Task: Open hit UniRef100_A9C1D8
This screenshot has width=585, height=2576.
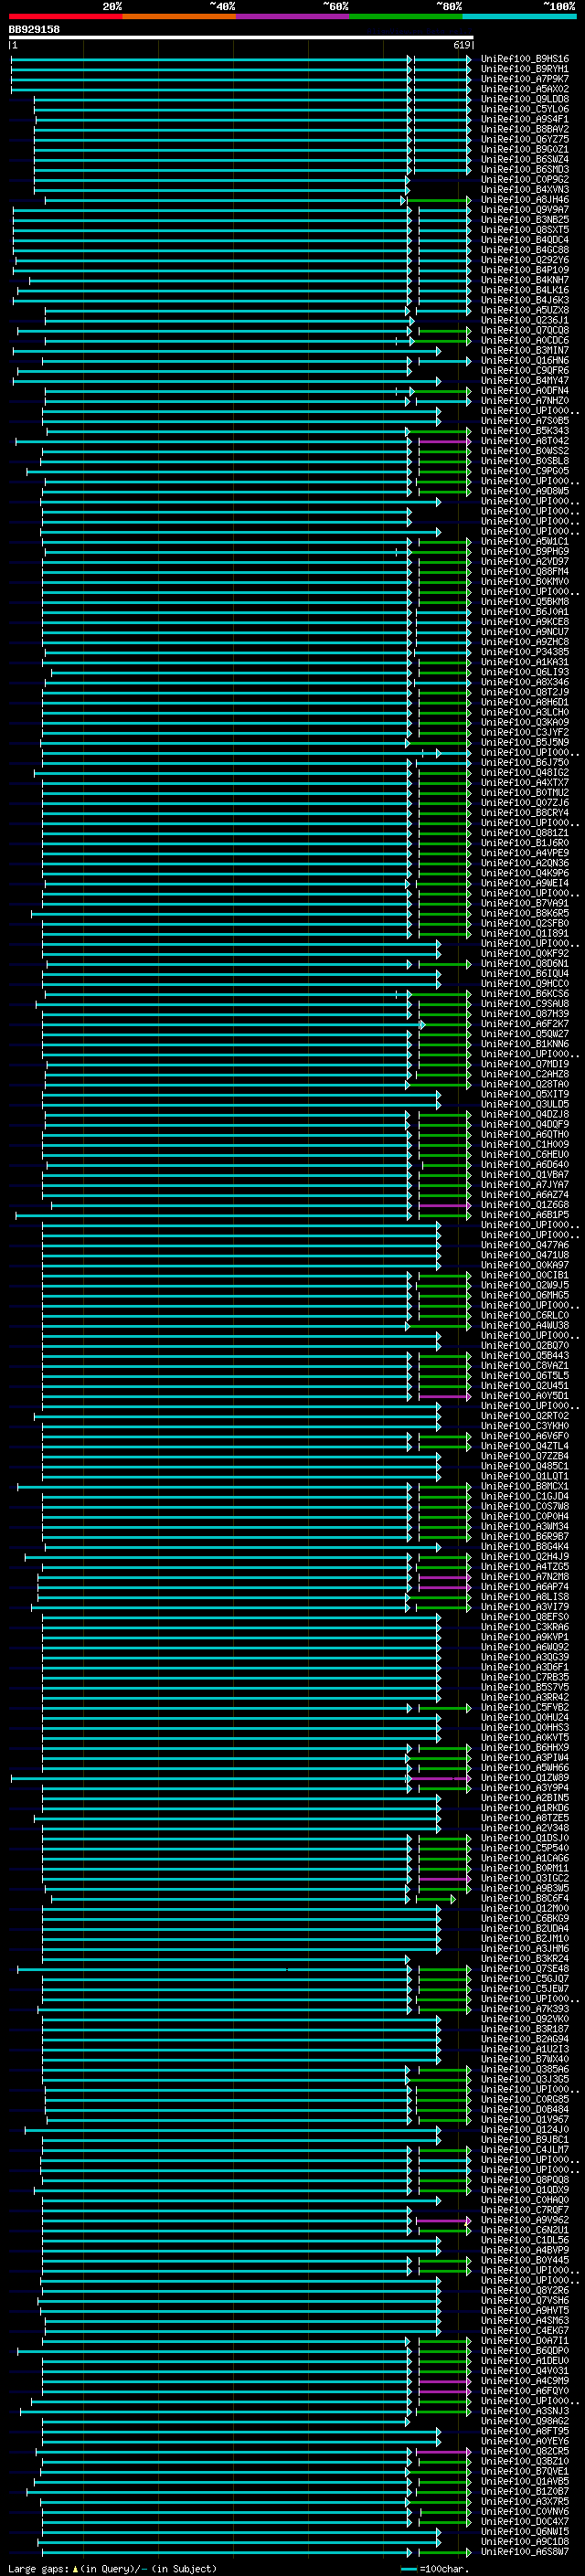Action: point(525,2542)
